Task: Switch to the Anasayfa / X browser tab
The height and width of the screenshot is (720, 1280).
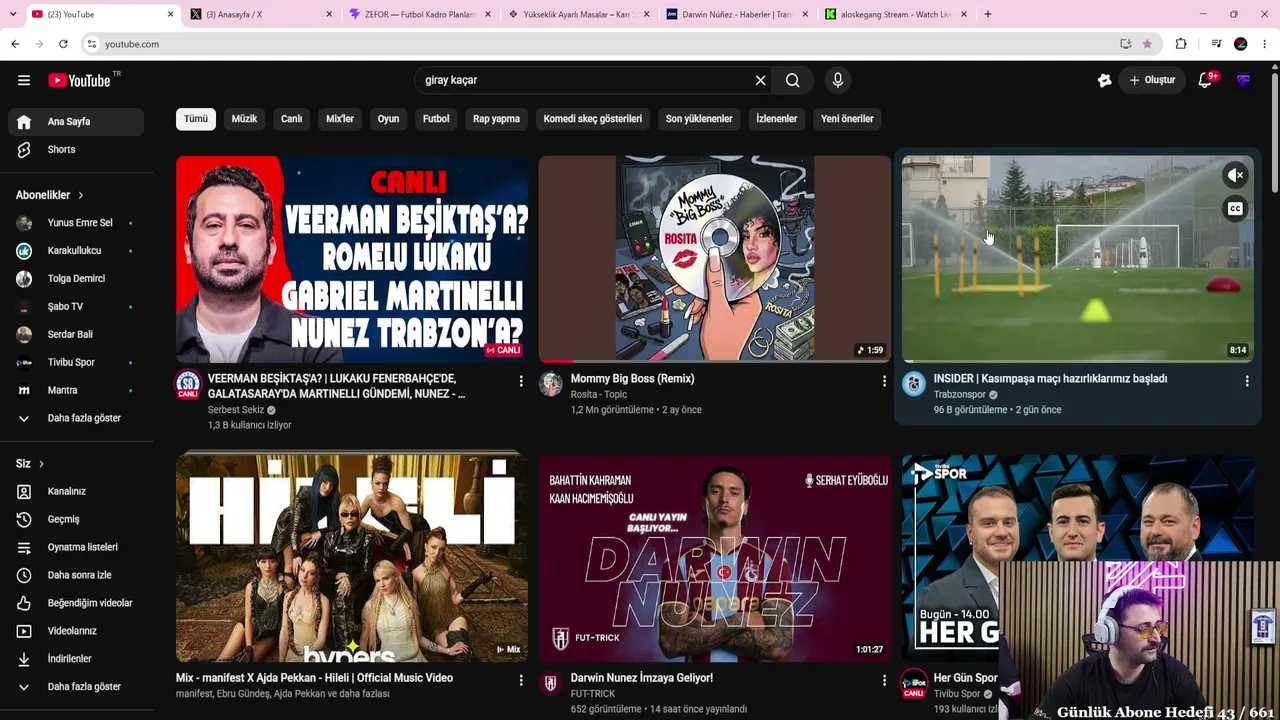Action: point(259,14)
